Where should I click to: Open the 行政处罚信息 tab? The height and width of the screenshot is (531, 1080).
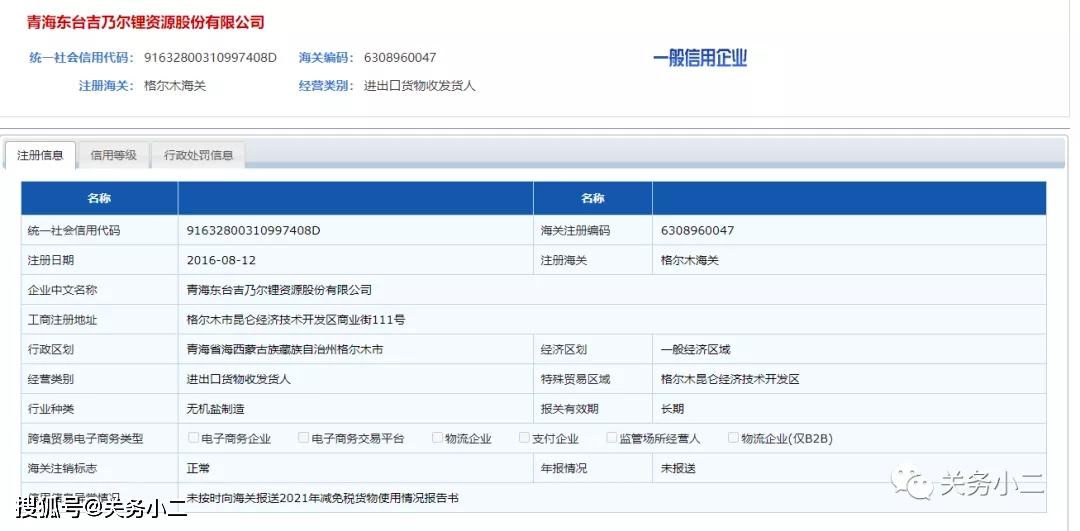[198, 155]
